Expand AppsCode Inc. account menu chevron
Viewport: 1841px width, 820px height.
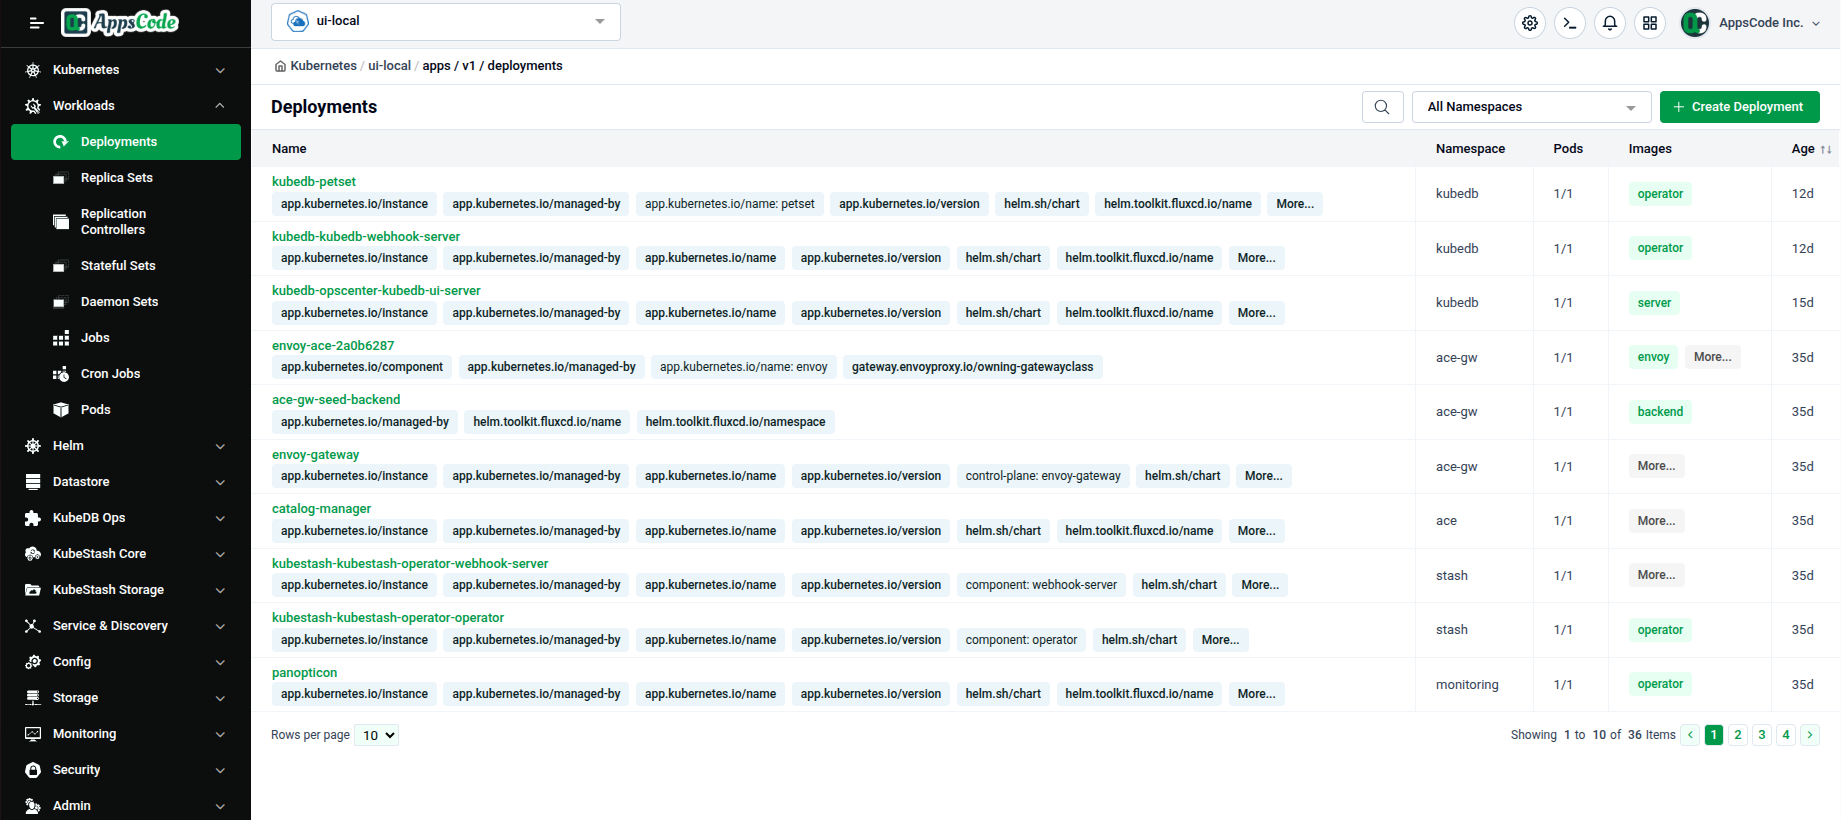1816,23
